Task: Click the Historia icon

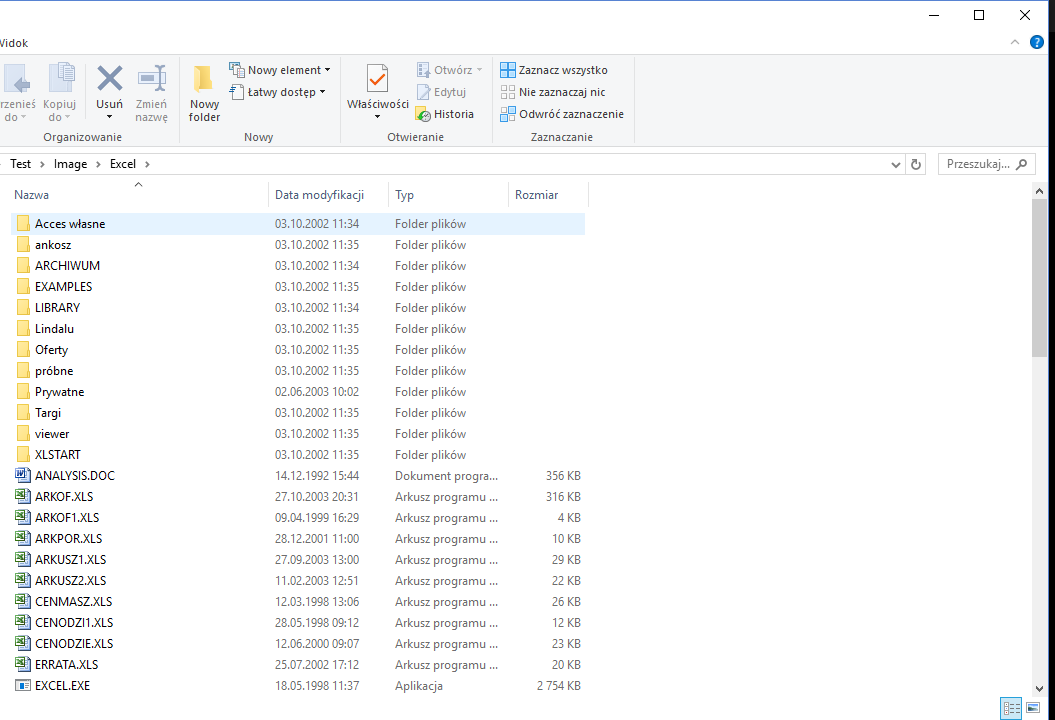Action: click(x=424, y=114)
